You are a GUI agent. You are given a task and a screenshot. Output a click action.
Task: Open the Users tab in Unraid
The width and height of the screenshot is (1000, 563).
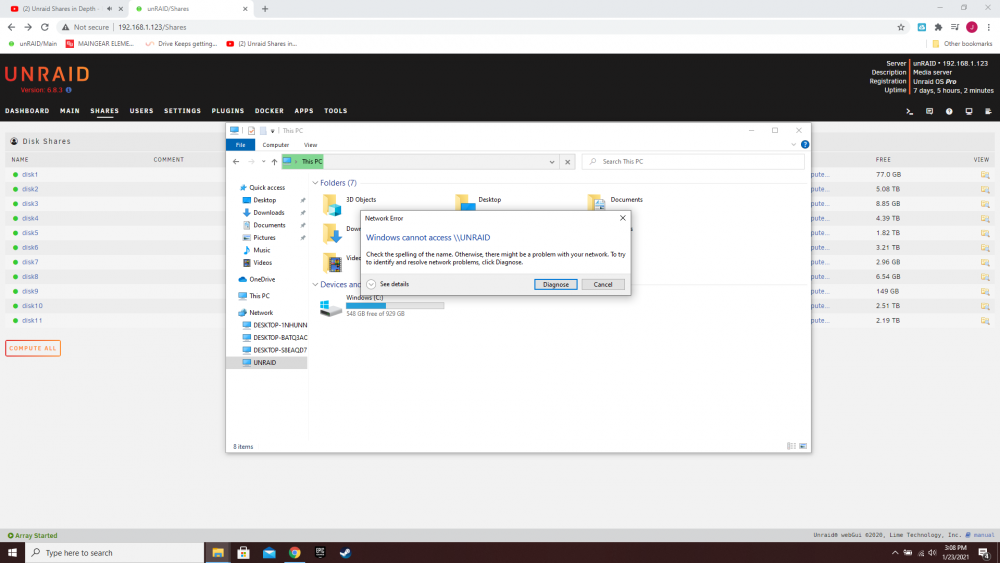point(142,111)
